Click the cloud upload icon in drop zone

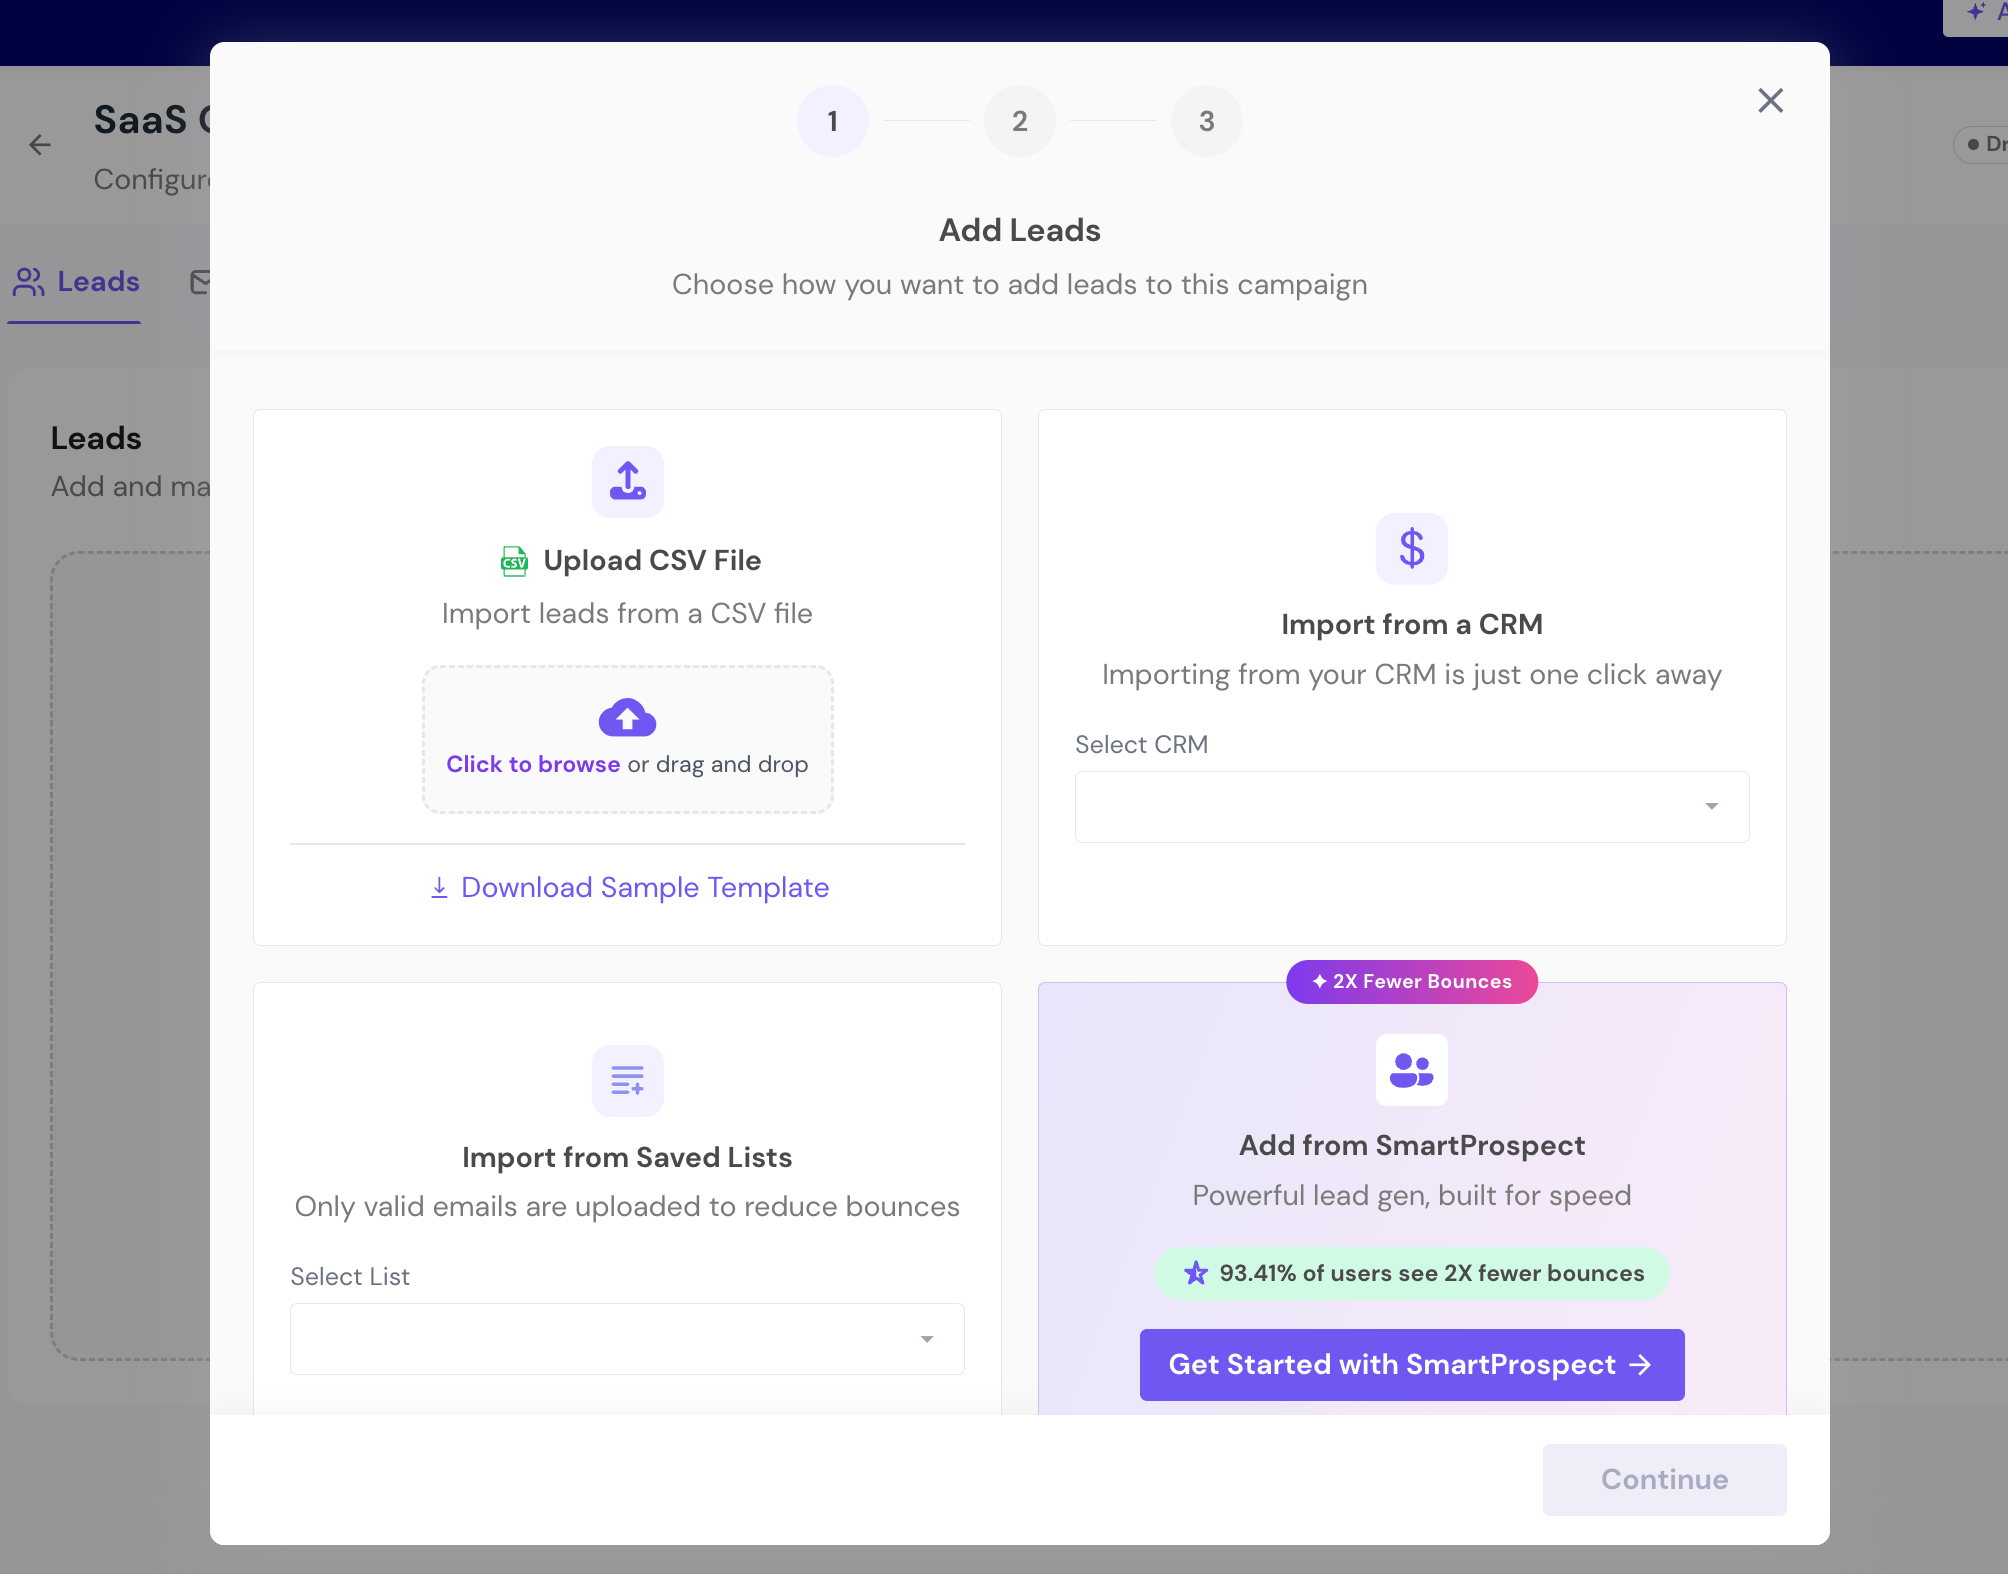pyautogui.click(x=627, y=717)
